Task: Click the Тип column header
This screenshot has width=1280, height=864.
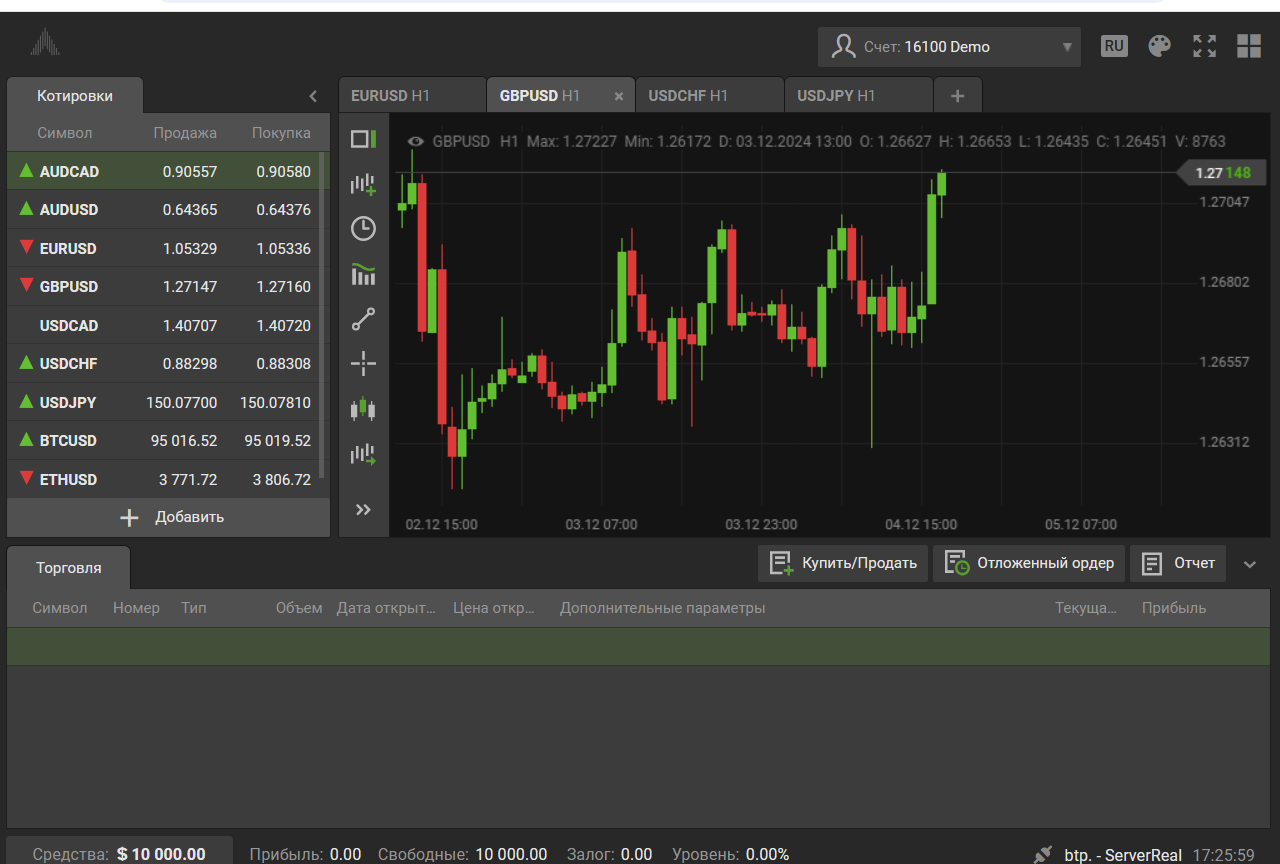Action: [x=194, y=608]
